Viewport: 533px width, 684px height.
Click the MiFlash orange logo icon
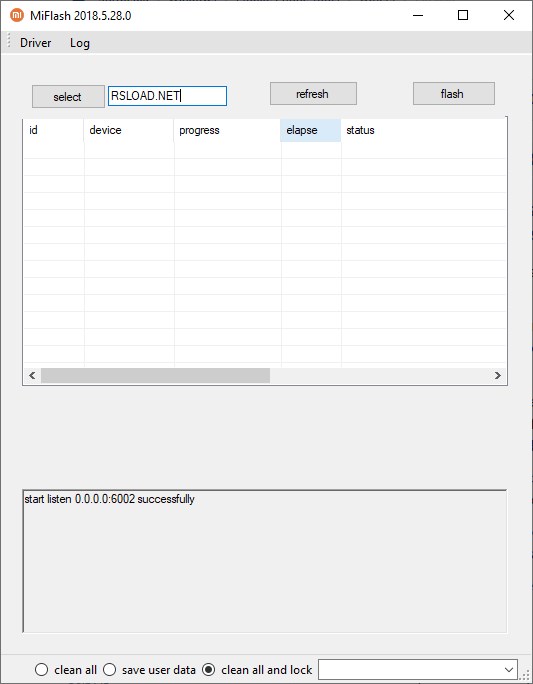(x=17, y=16)
